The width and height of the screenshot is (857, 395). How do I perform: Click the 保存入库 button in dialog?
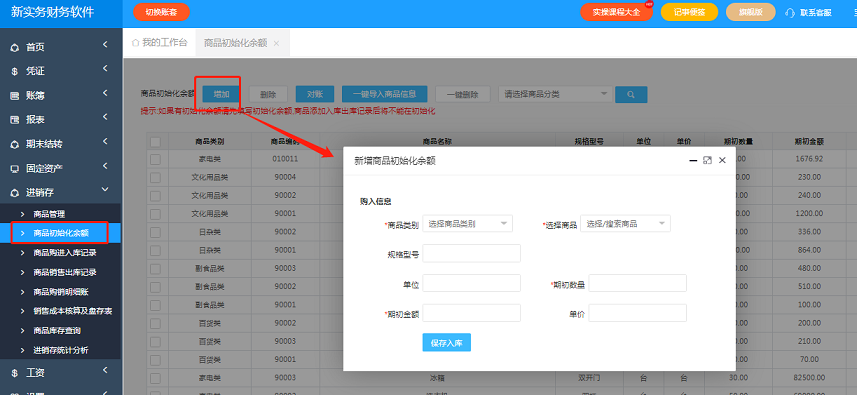pyautogui.click(x=447, y=343)
